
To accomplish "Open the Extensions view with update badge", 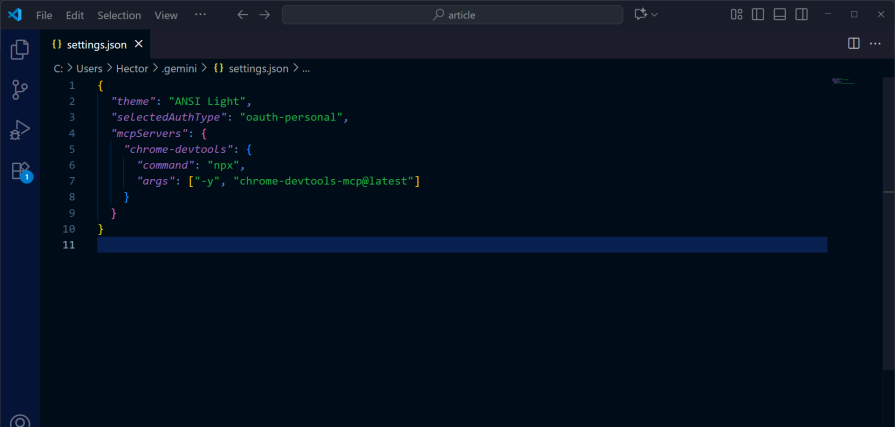I will 20,171.
